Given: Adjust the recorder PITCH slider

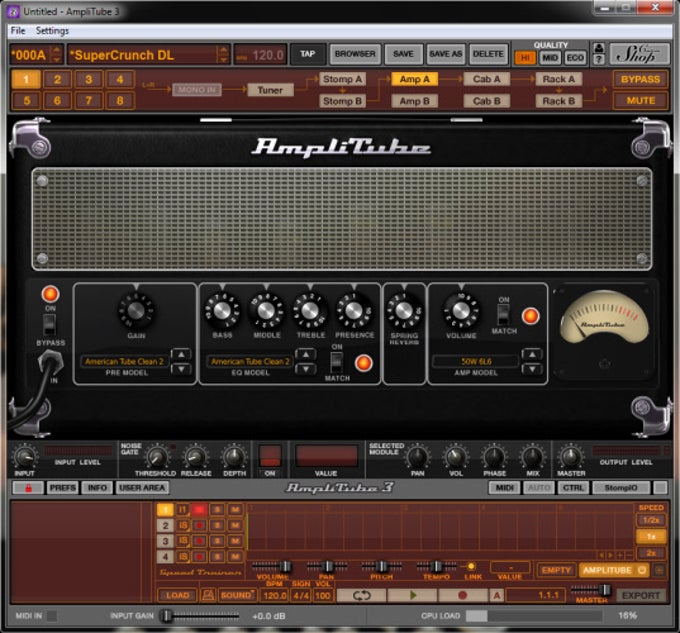Looking at the screenshot, I should coord(382,566).
